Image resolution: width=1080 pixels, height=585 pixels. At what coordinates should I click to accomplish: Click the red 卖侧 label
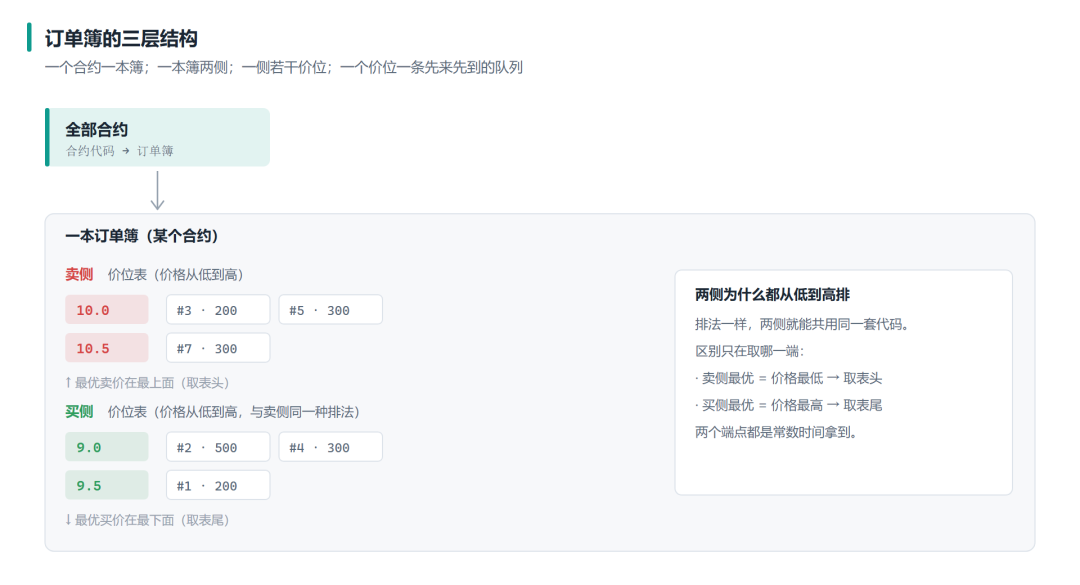click(79, 274)
